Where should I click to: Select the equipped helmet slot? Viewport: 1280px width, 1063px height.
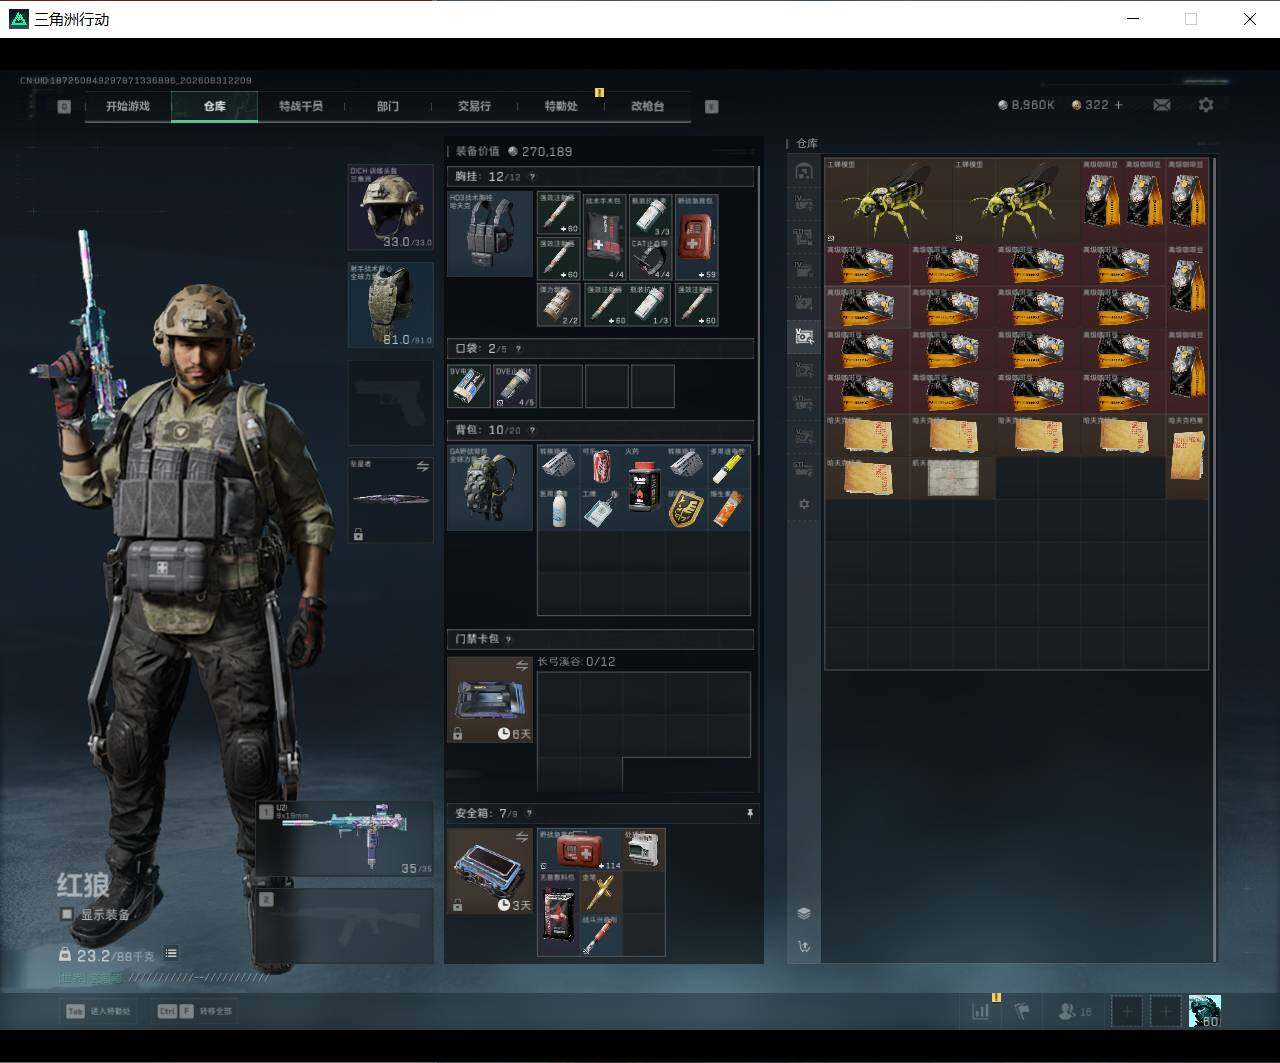point(390,207)
